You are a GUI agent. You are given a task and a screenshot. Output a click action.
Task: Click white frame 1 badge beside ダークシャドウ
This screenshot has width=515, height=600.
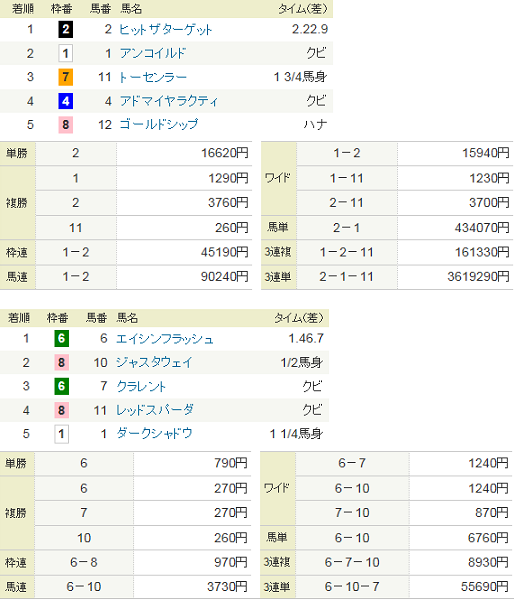pyautogui.click(x=61, y=434)
